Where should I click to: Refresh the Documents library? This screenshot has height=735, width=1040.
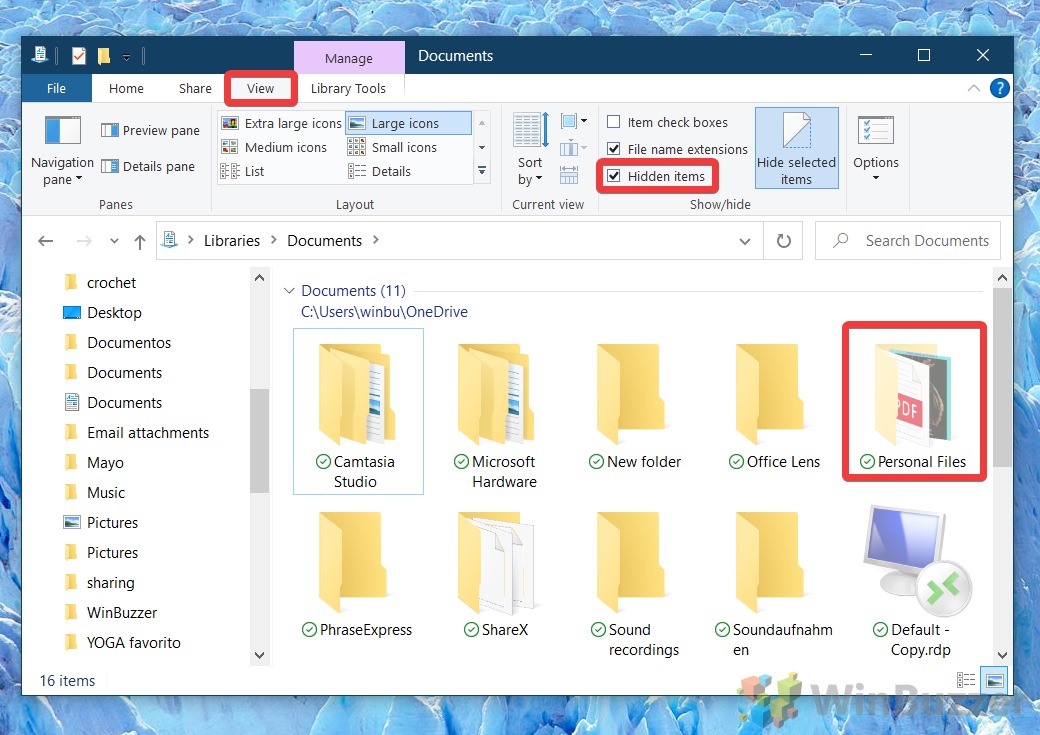point(785,240)
